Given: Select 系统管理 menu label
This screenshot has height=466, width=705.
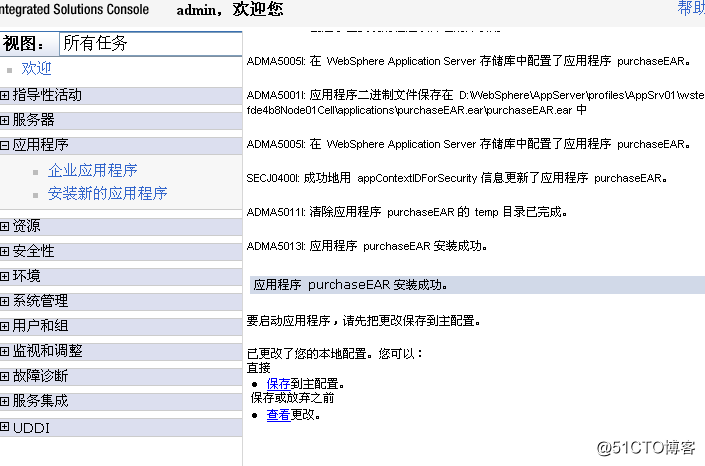Looking at the screenshot, I should pos(40,301).
